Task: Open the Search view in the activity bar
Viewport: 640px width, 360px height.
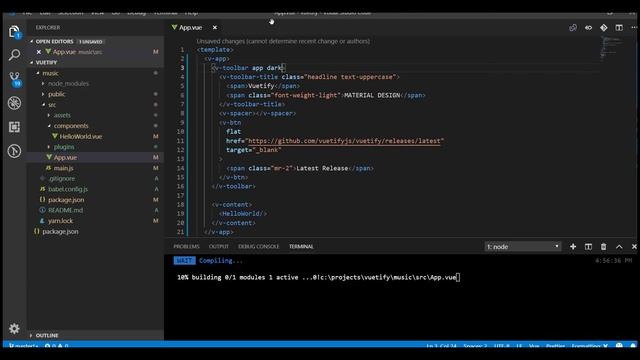Action: coord(14,55)
